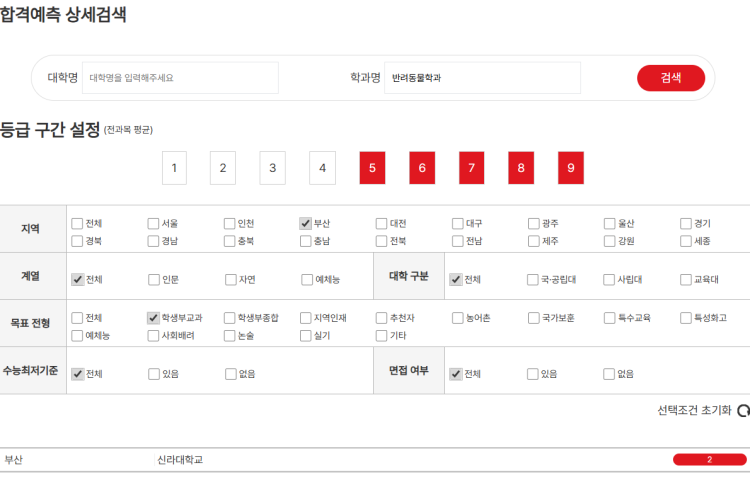Check the 강원 region checkbox
This screenshot has width=750, height=480.
coord(609,241)
